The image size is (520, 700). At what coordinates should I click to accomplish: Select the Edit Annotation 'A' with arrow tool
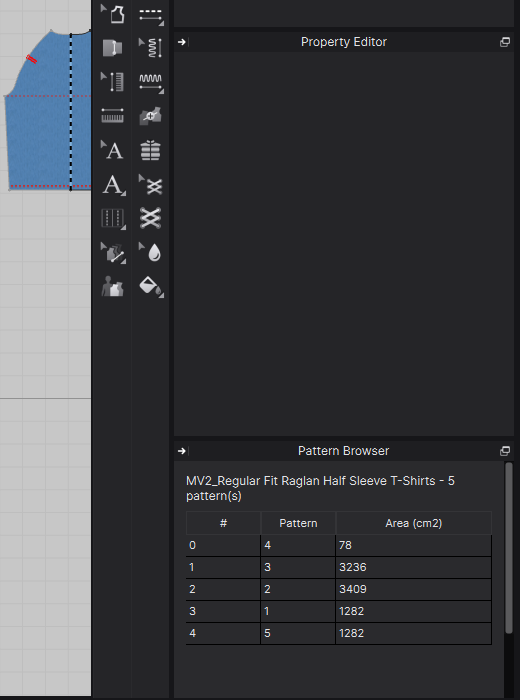pos(112,150)
